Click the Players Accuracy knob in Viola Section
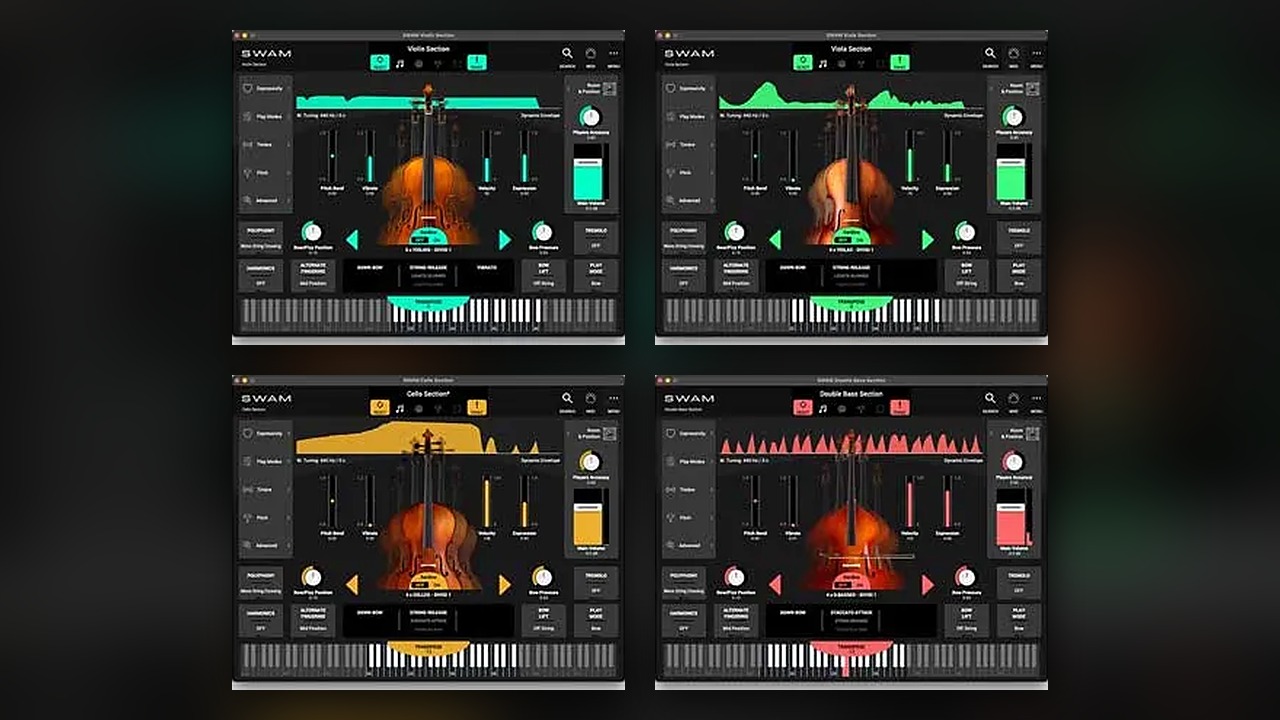This screenshot has height=720, width=1280. pyautogui.click(x=1013, y=117)
